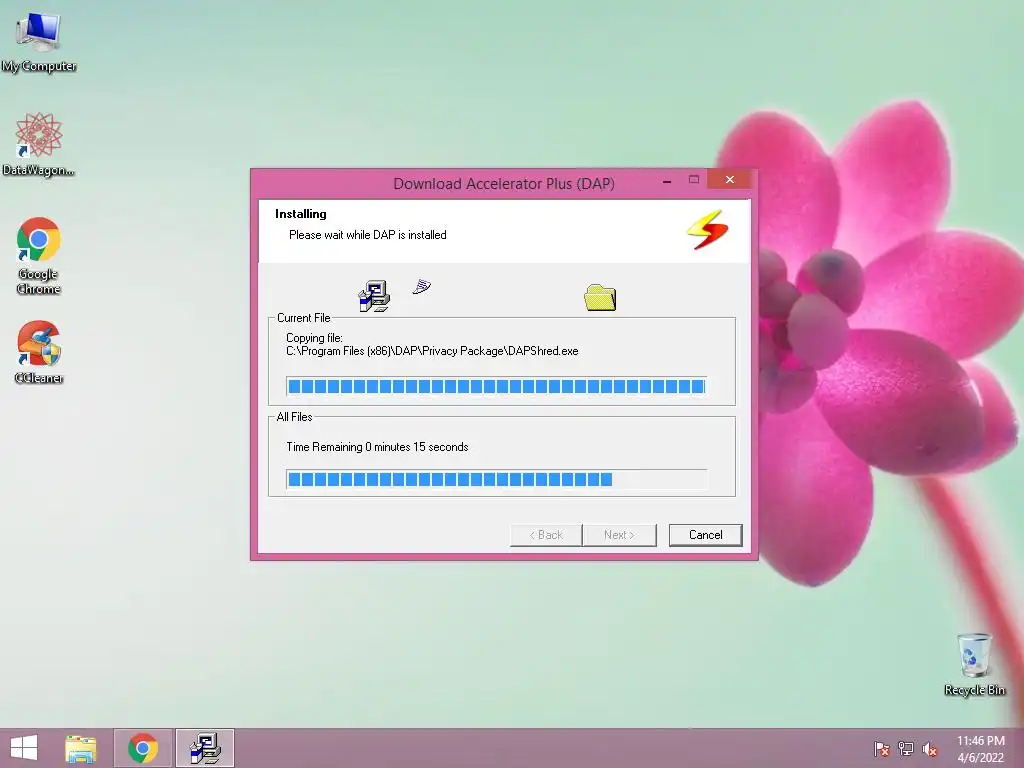
Task: Click the Time Remaining text
Action: [377, 447]
